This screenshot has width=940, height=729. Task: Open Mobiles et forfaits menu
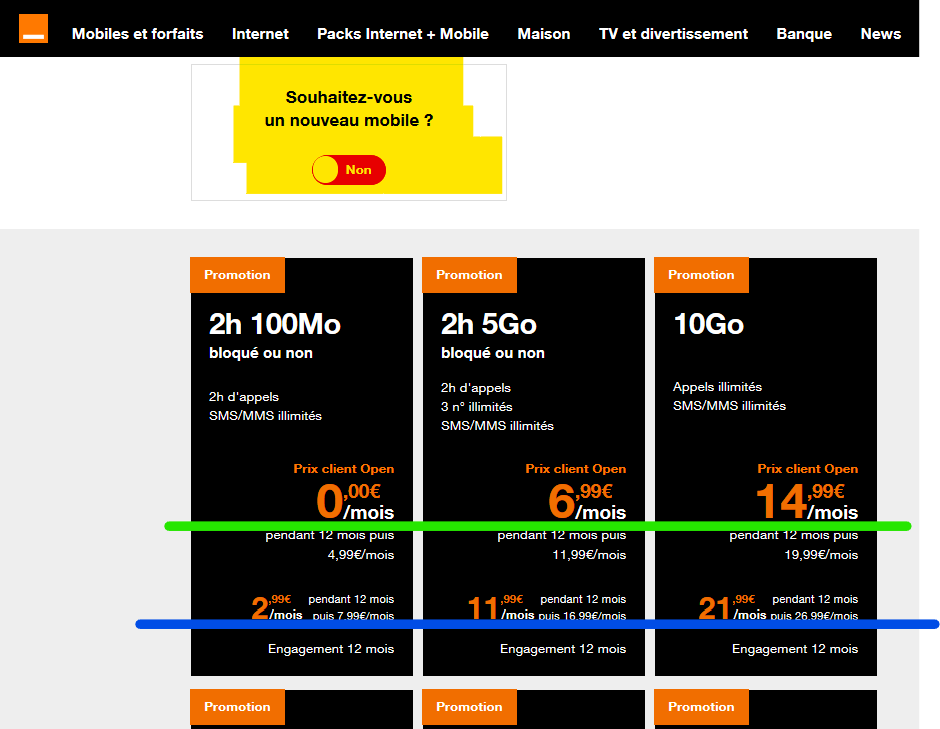137,34
